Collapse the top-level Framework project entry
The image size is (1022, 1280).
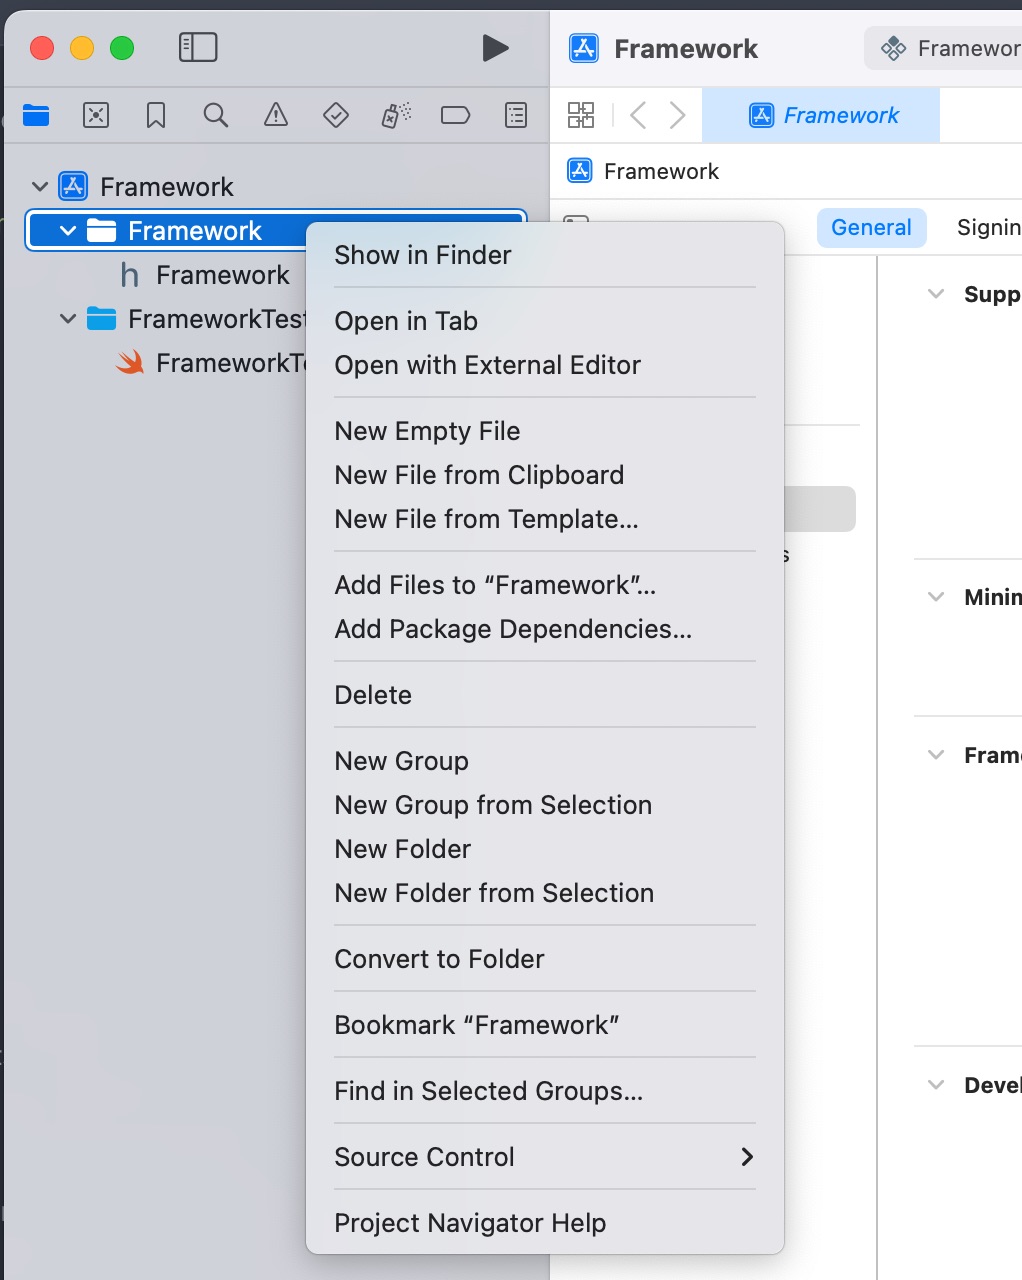(38, 186)
